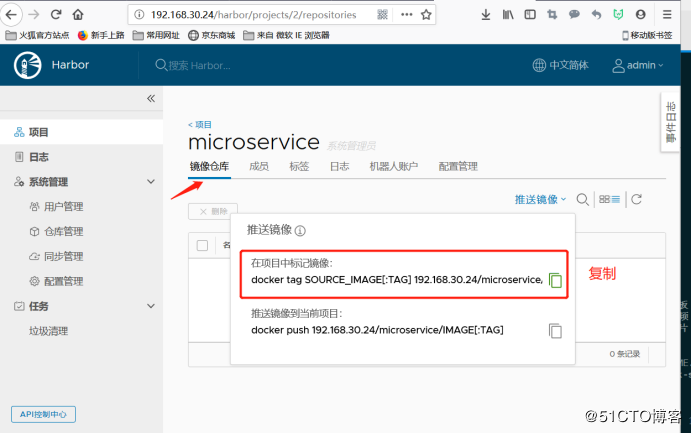The image size is (692, 433).
Task: Open 京东商城 bookmark
Action: [x=211, y=35]
